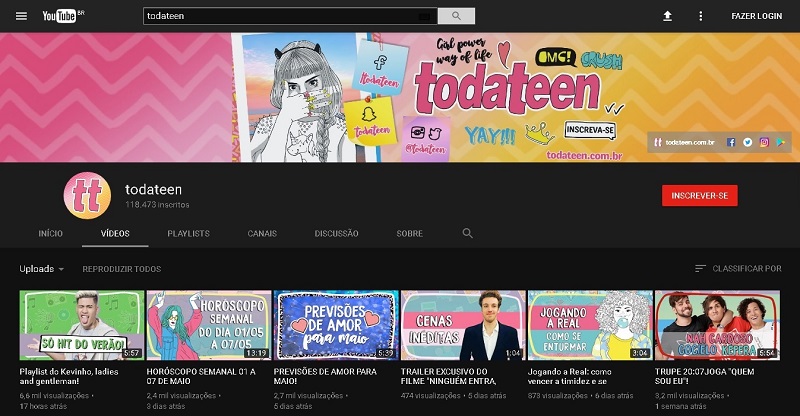This screenshot has width=800, height=416.
Task: Click the sort lines icon beside Classificar por
Action: coord(700,268)
